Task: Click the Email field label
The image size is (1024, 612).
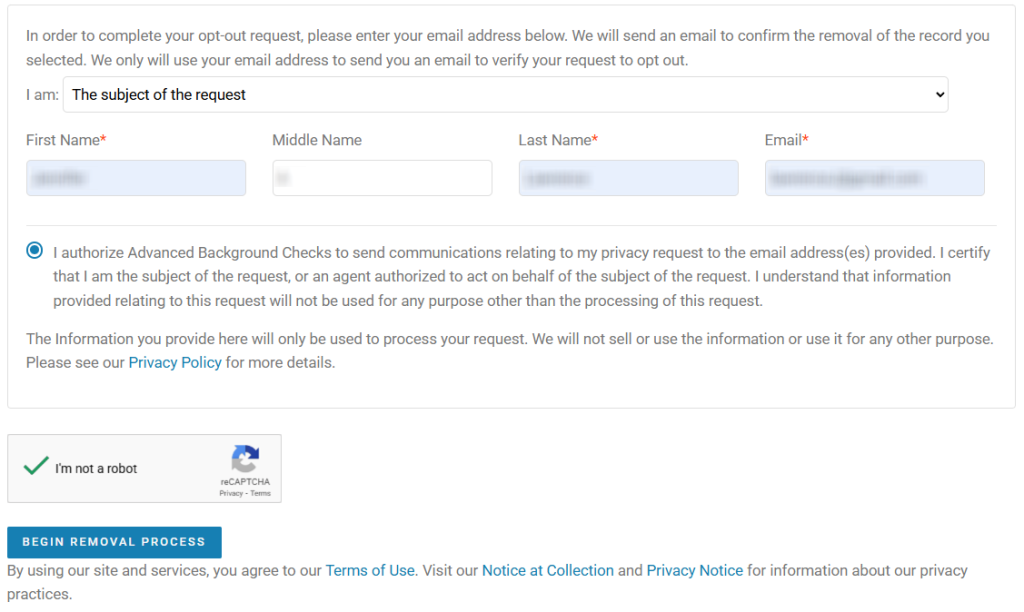Action: coord(784,141)
